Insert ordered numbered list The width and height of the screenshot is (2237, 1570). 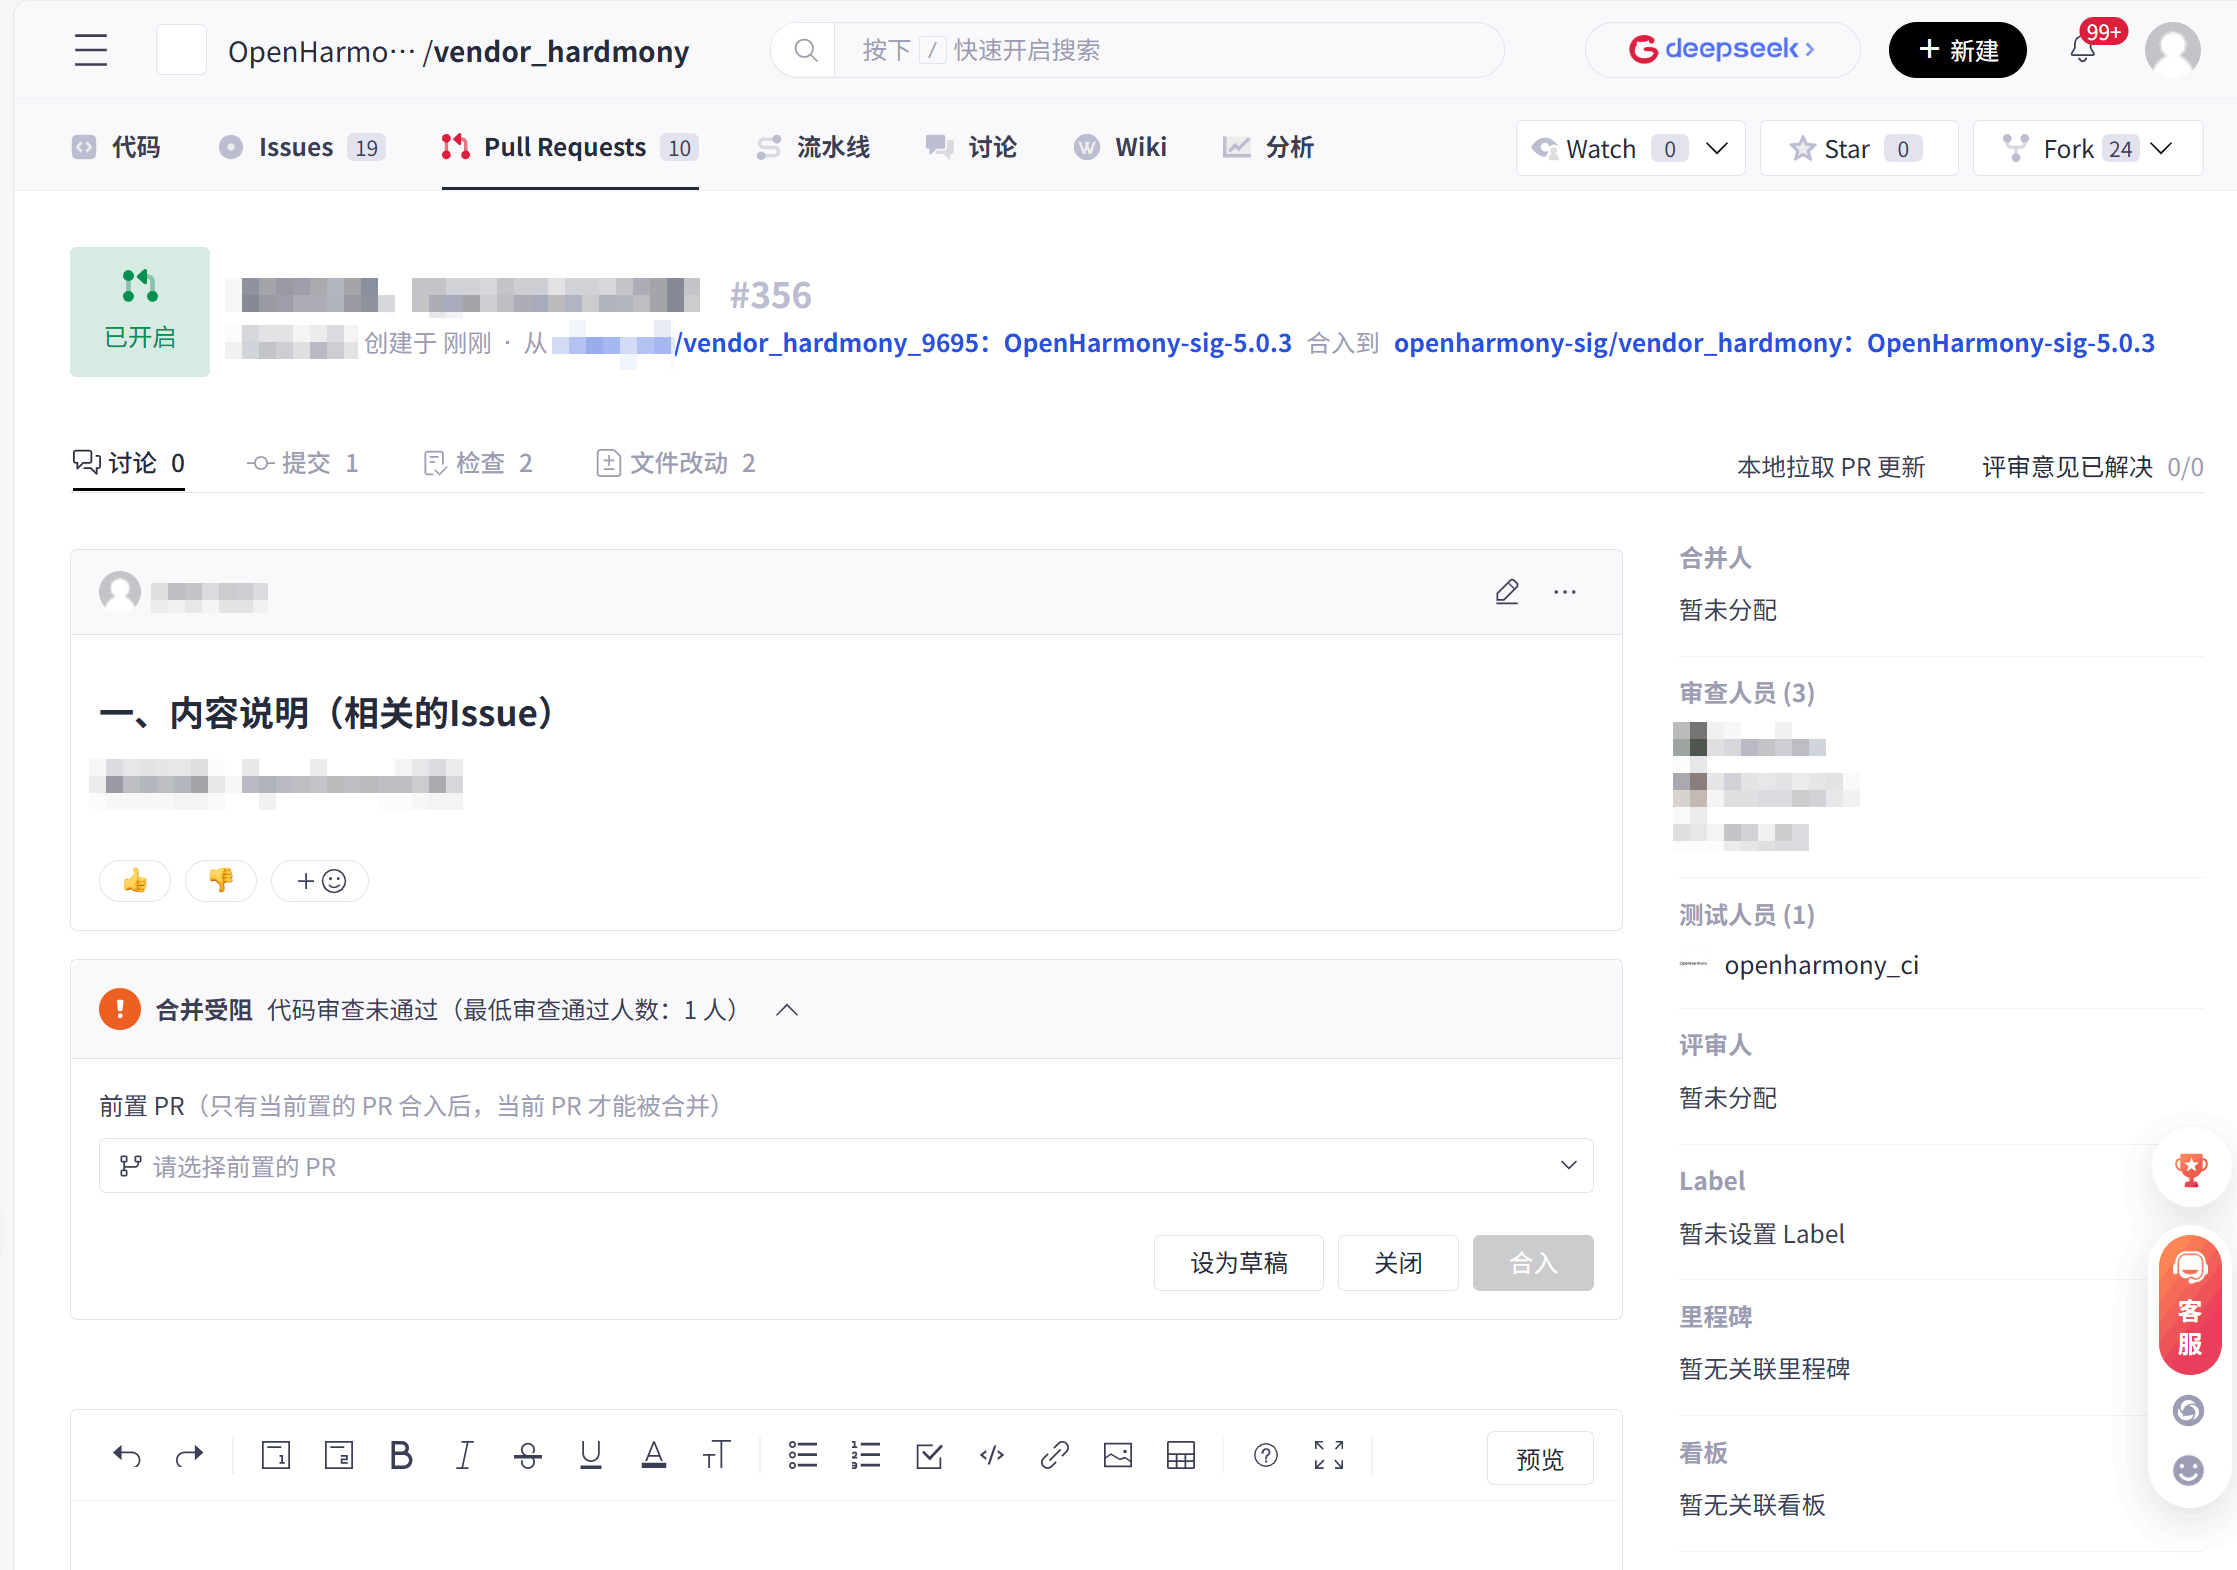(x=865, y=1456)
